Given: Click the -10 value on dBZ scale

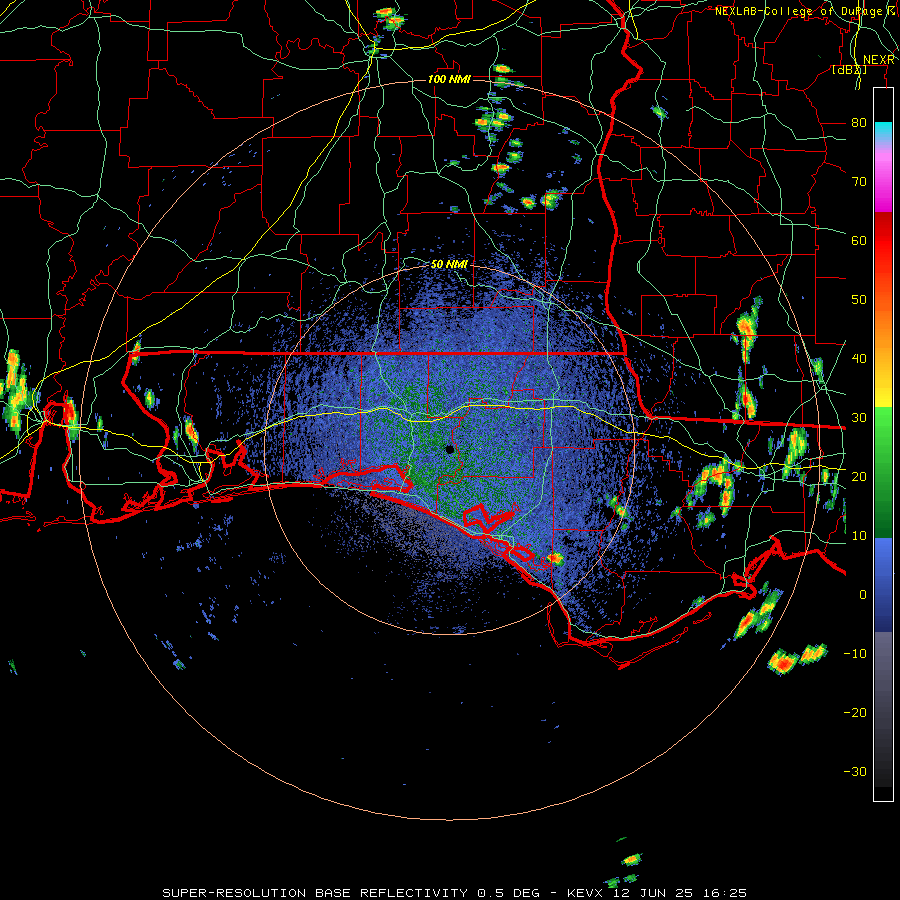Looking at the screenshot, I should point(855,654).
